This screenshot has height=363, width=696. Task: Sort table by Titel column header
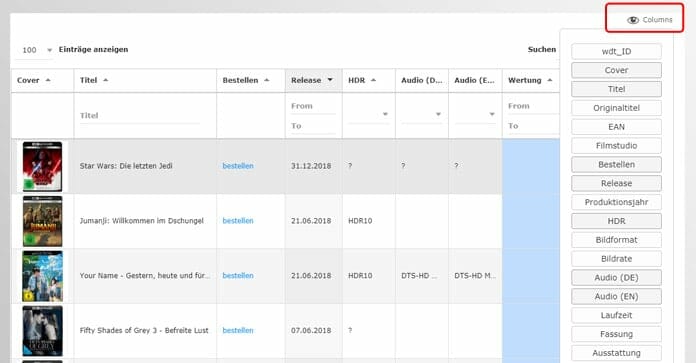coord(145,80)
